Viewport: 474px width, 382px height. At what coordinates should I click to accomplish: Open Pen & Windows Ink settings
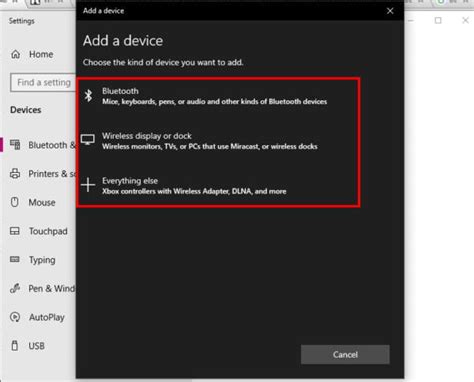coord(38,288)
